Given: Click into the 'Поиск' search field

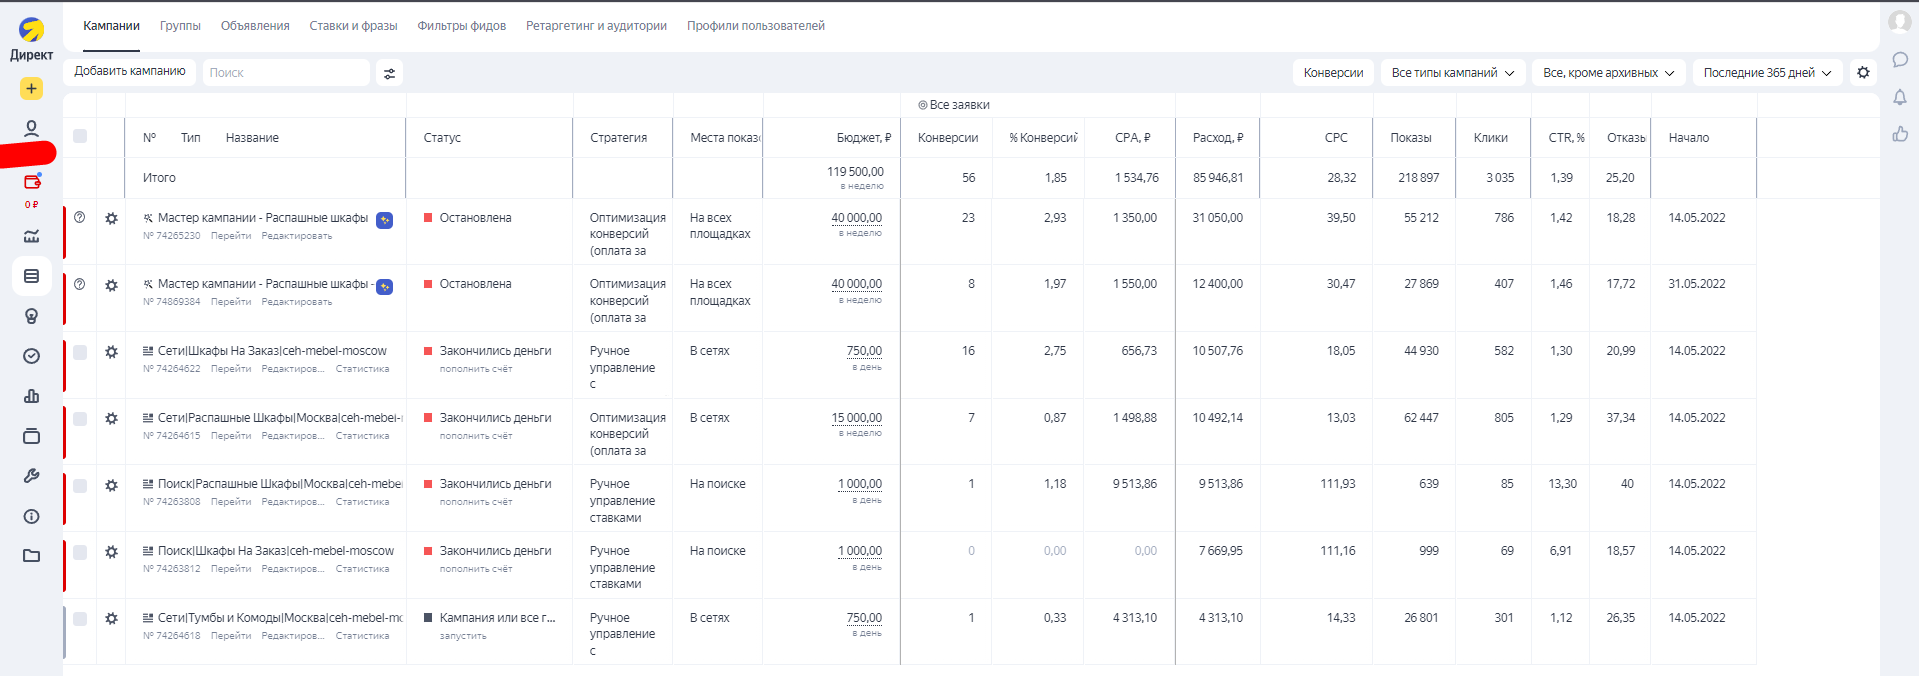Looking at the screenshot, I should tap(286, 73).
